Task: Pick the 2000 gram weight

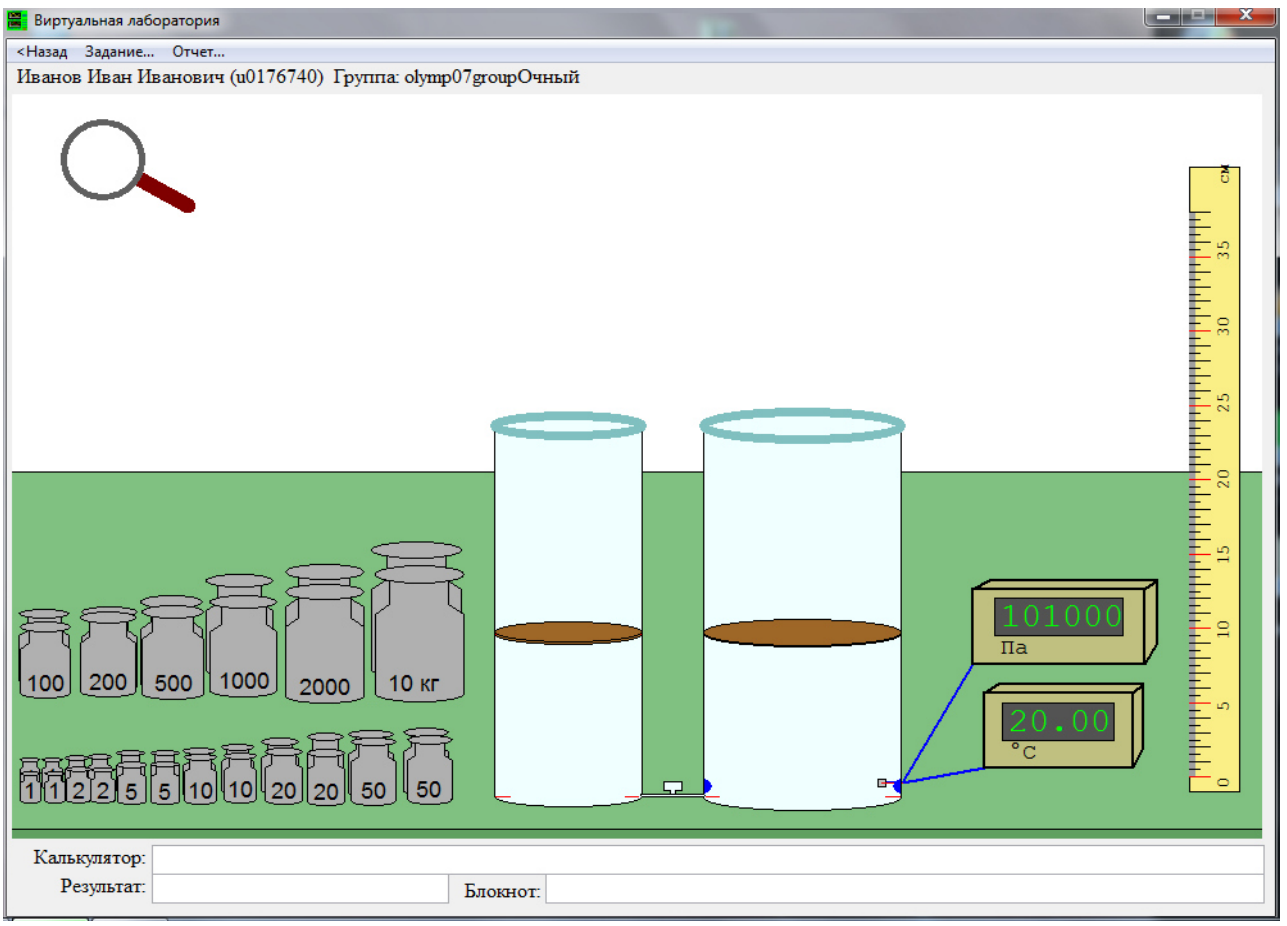Action: tap(325, 632)
